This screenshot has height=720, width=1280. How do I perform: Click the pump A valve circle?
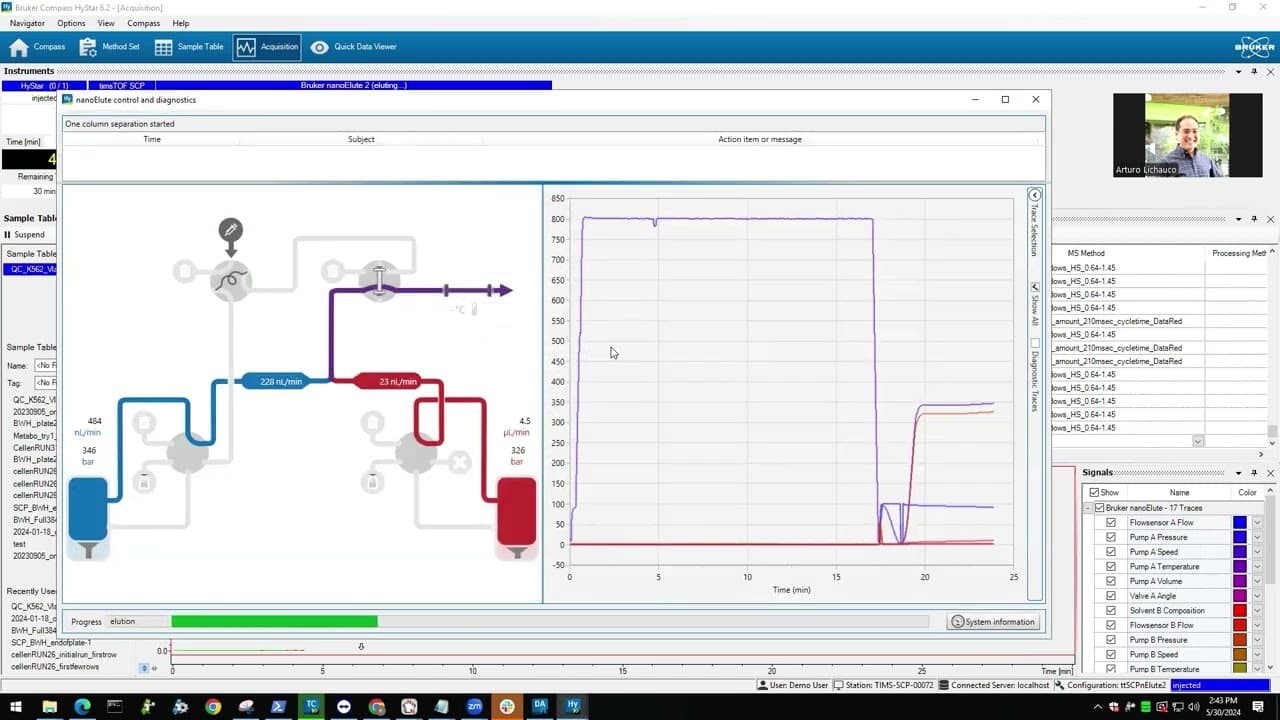pos(187,453)
